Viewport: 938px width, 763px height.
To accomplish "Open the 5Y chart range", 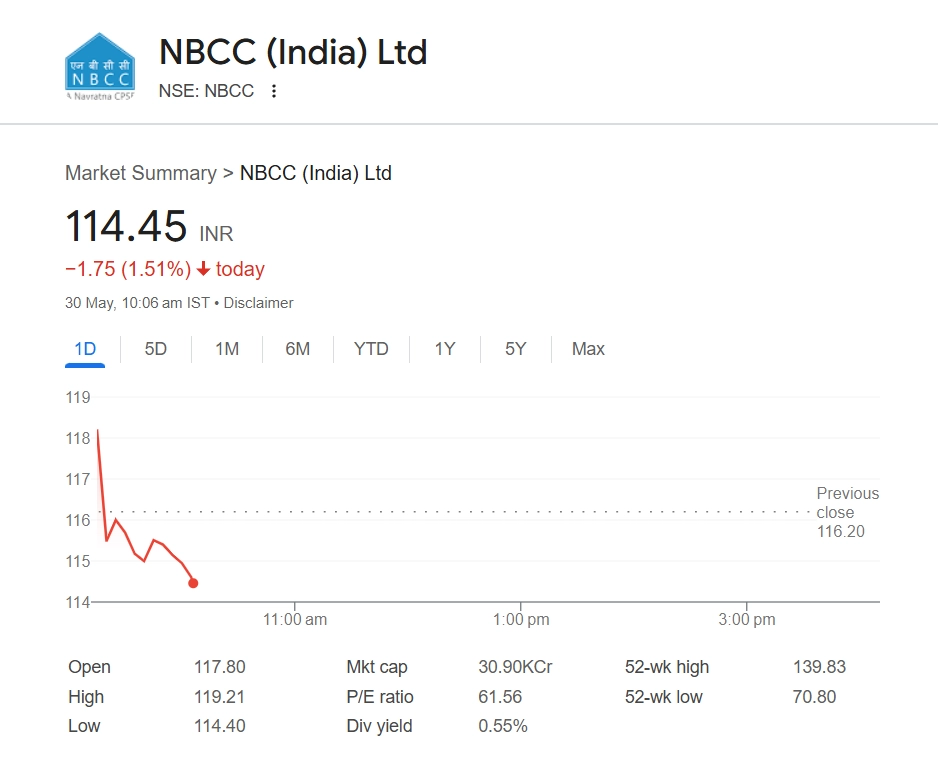I will click(515, 349).
